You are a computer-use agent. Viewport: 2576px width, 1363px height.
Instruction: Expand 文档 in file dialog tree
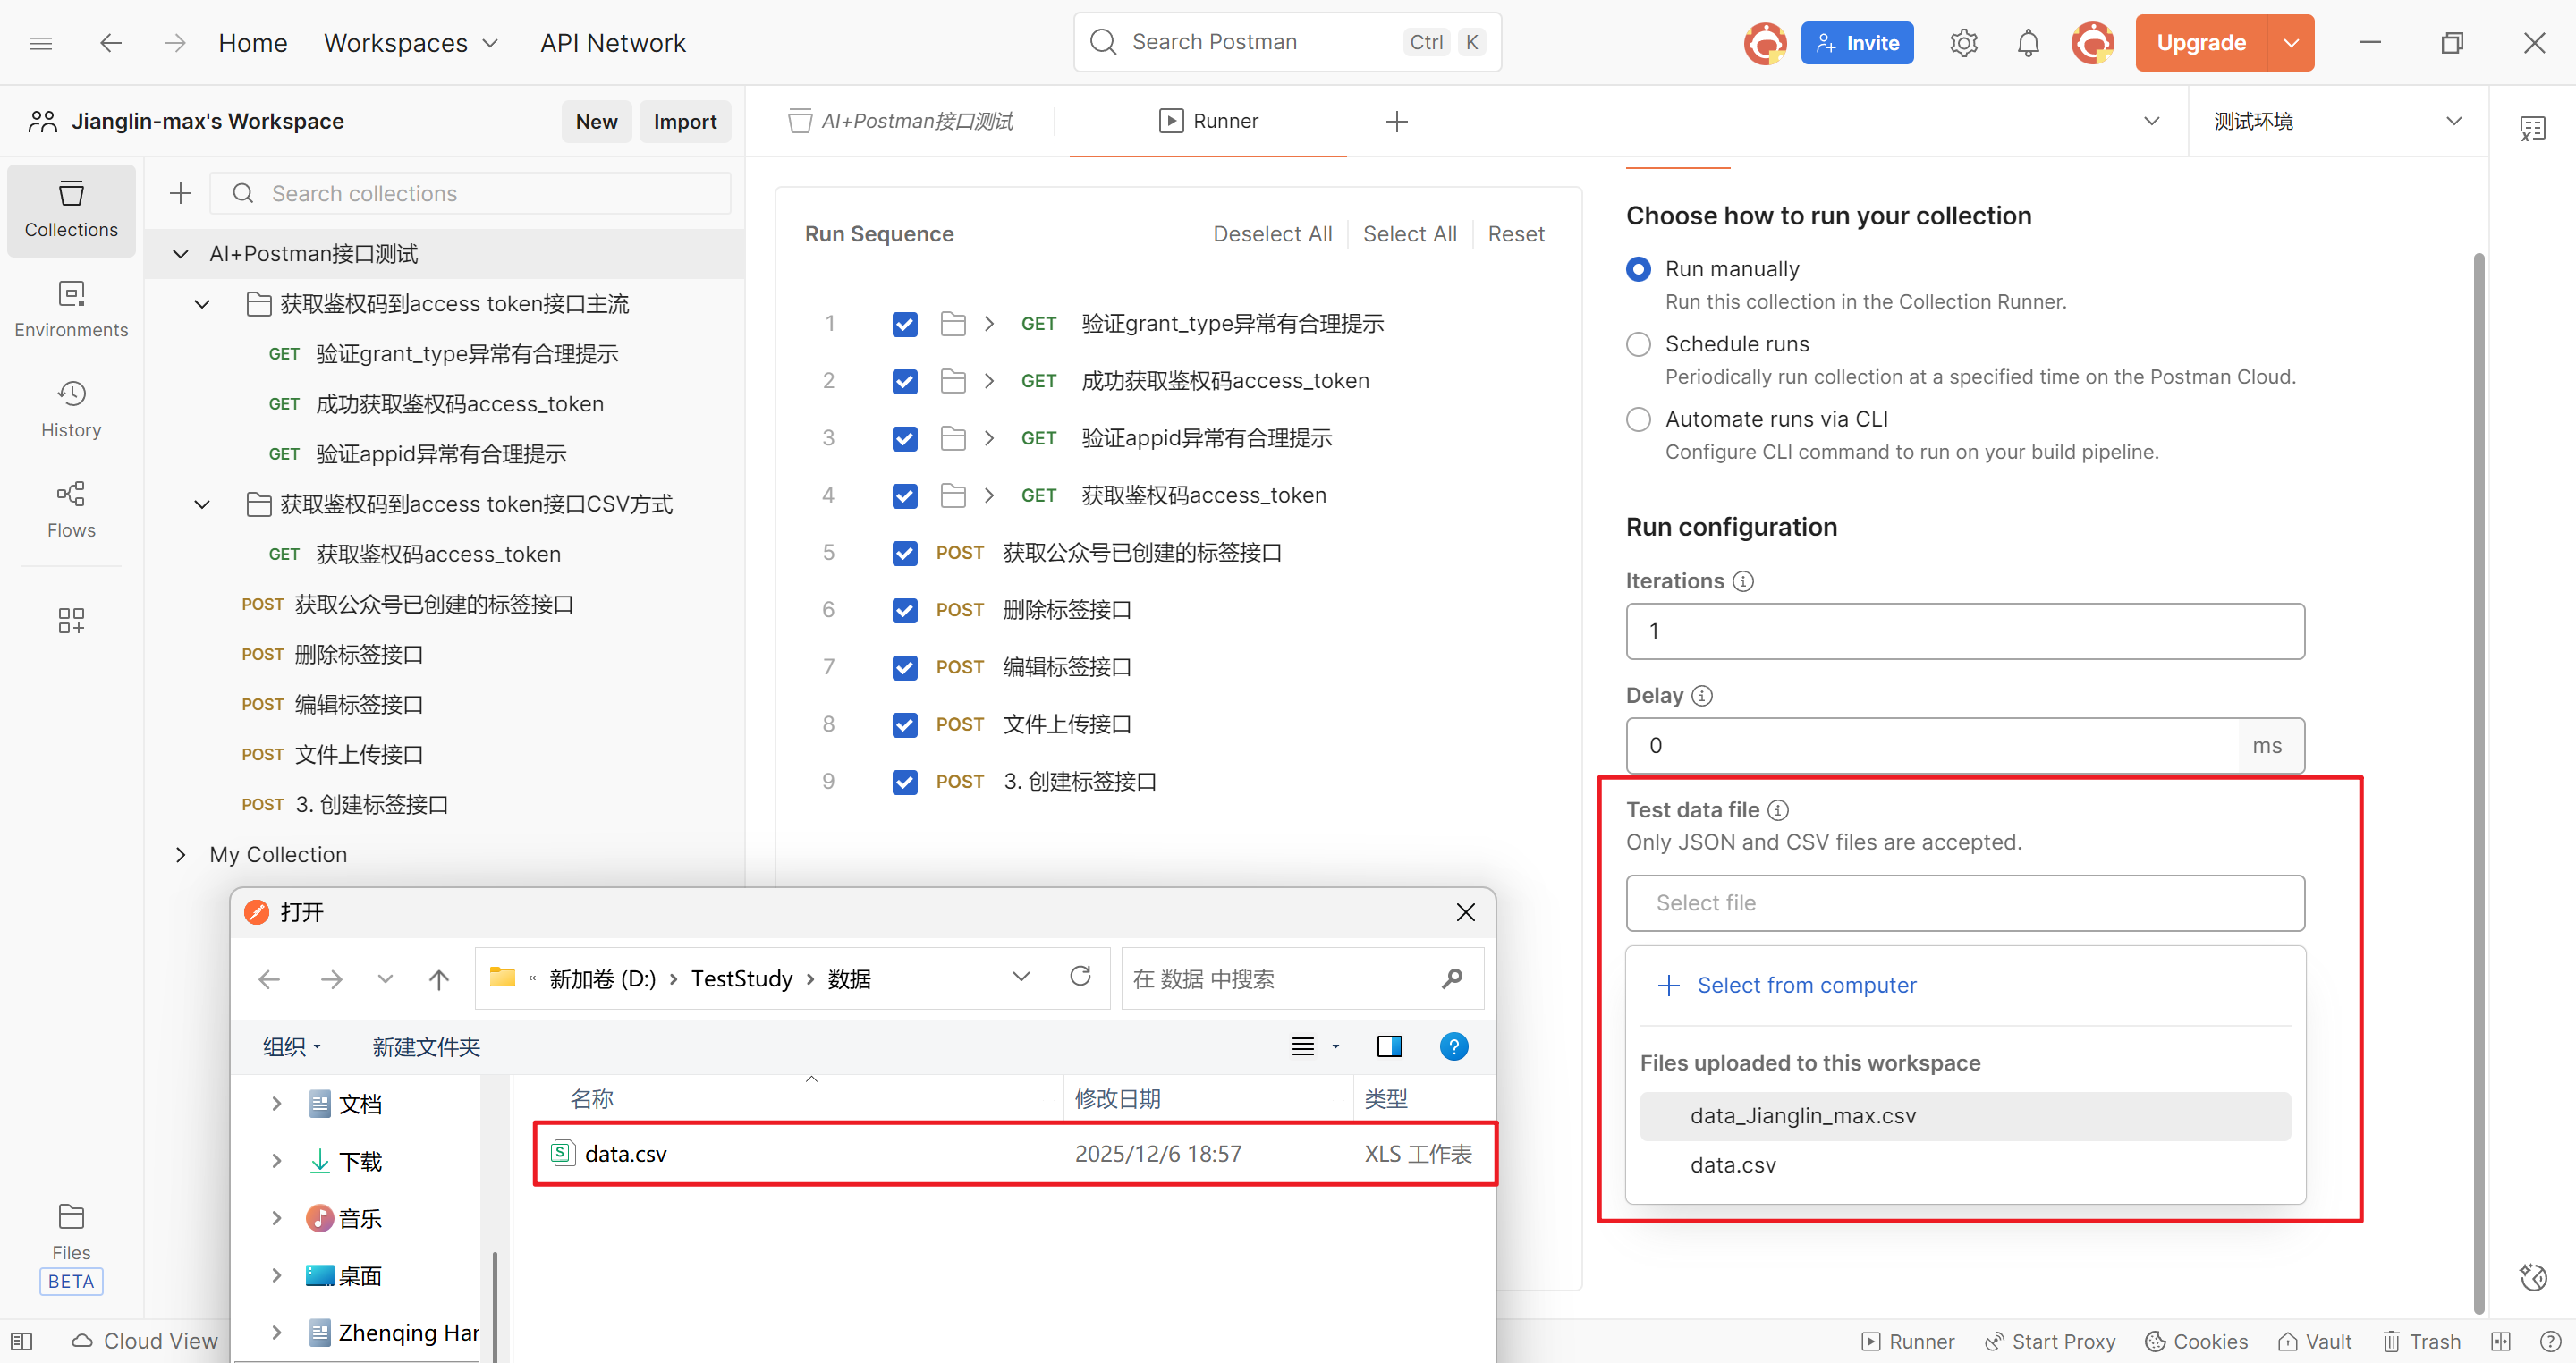(277, 1103)
